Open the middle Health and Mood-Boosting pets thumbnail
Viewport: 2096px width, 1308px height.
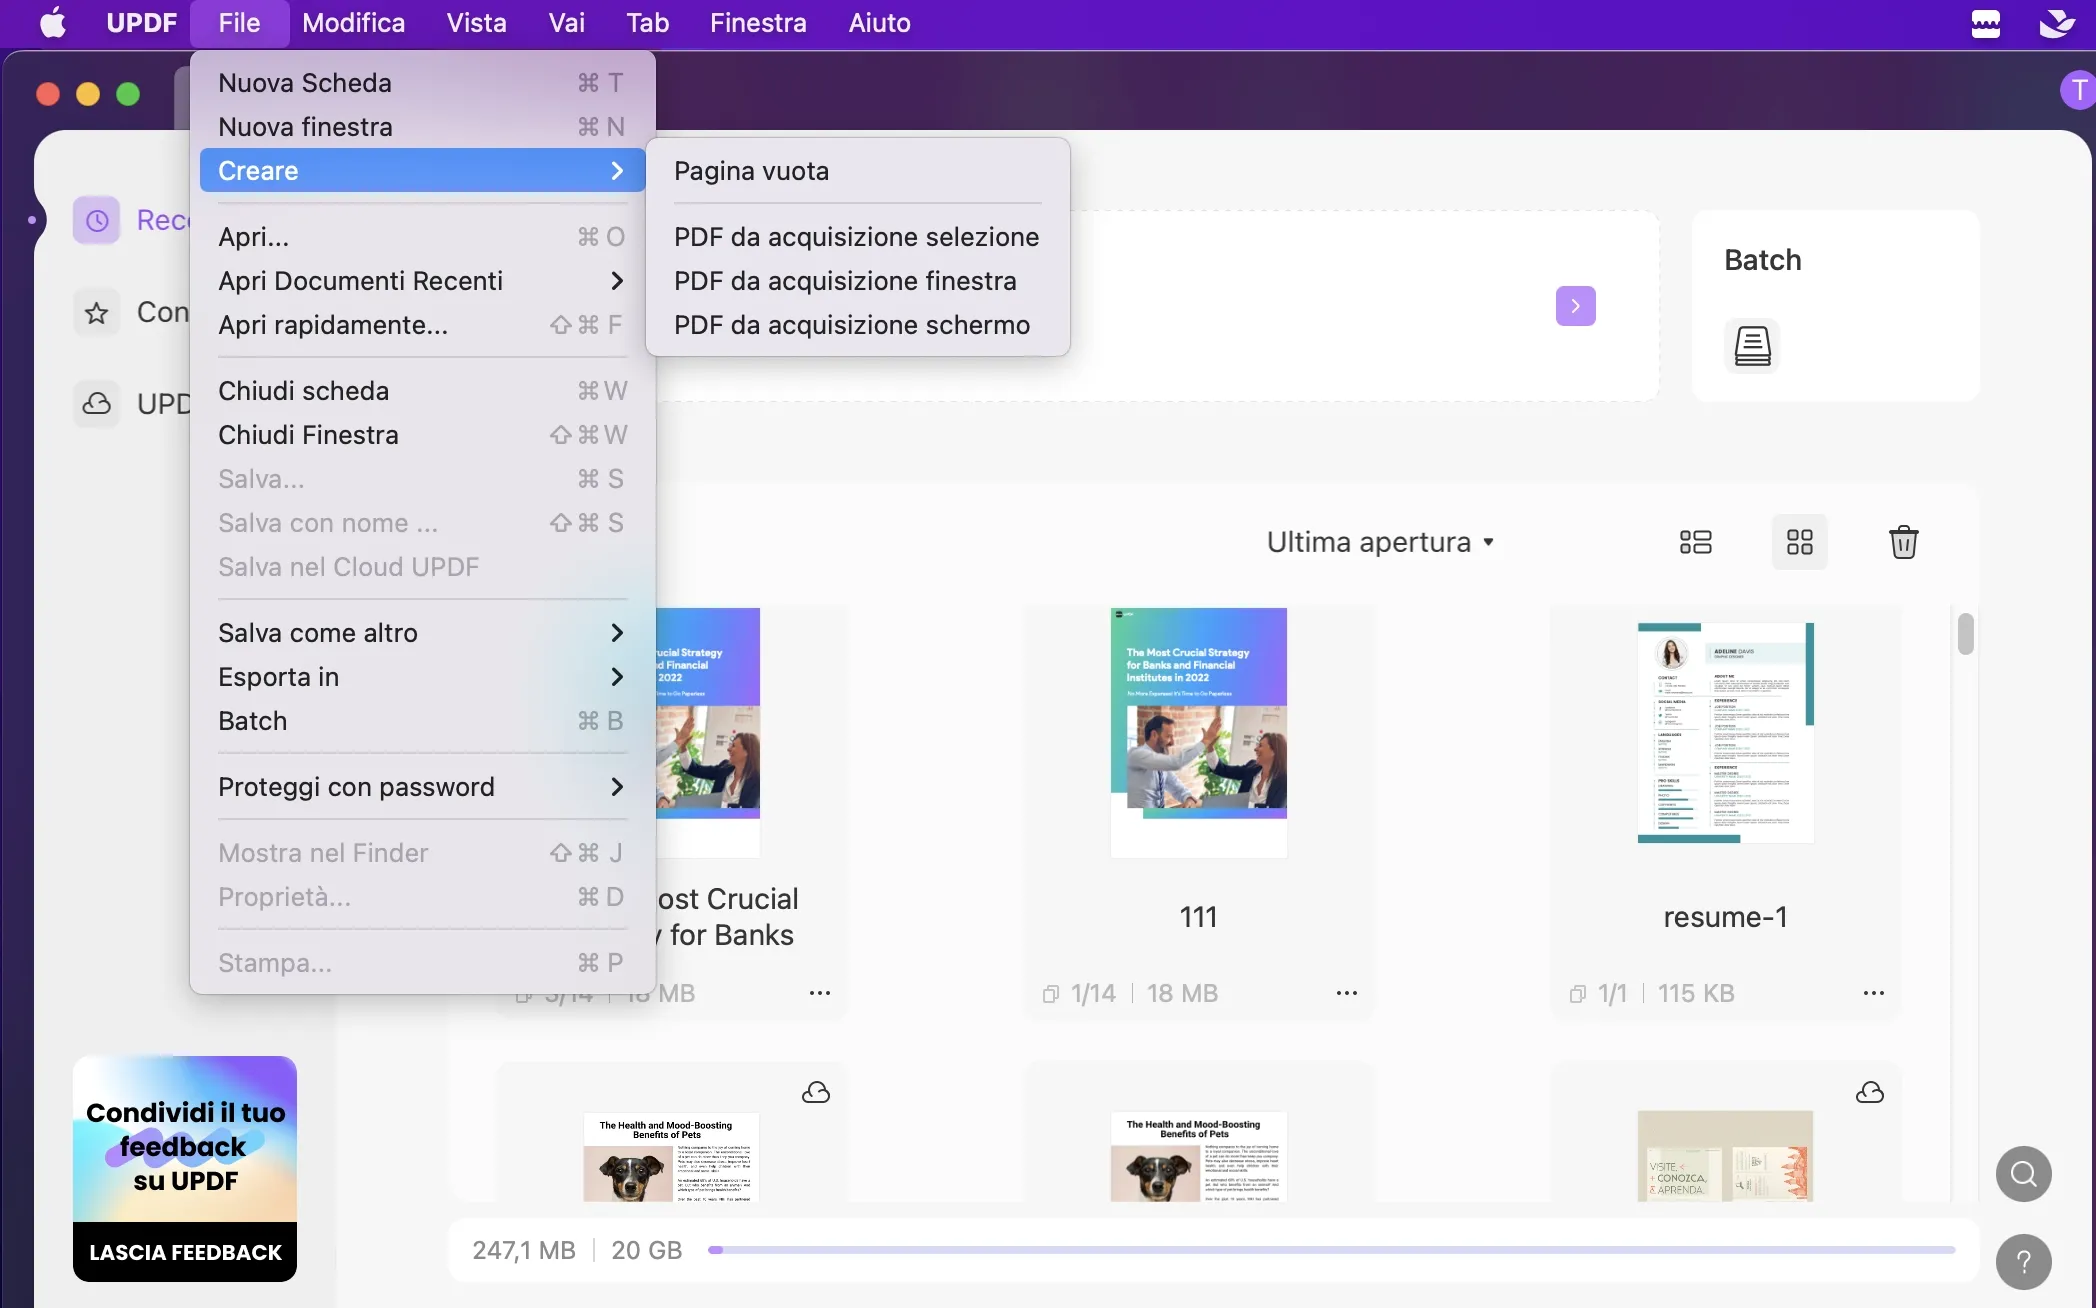click(x=1198, y=1157)
